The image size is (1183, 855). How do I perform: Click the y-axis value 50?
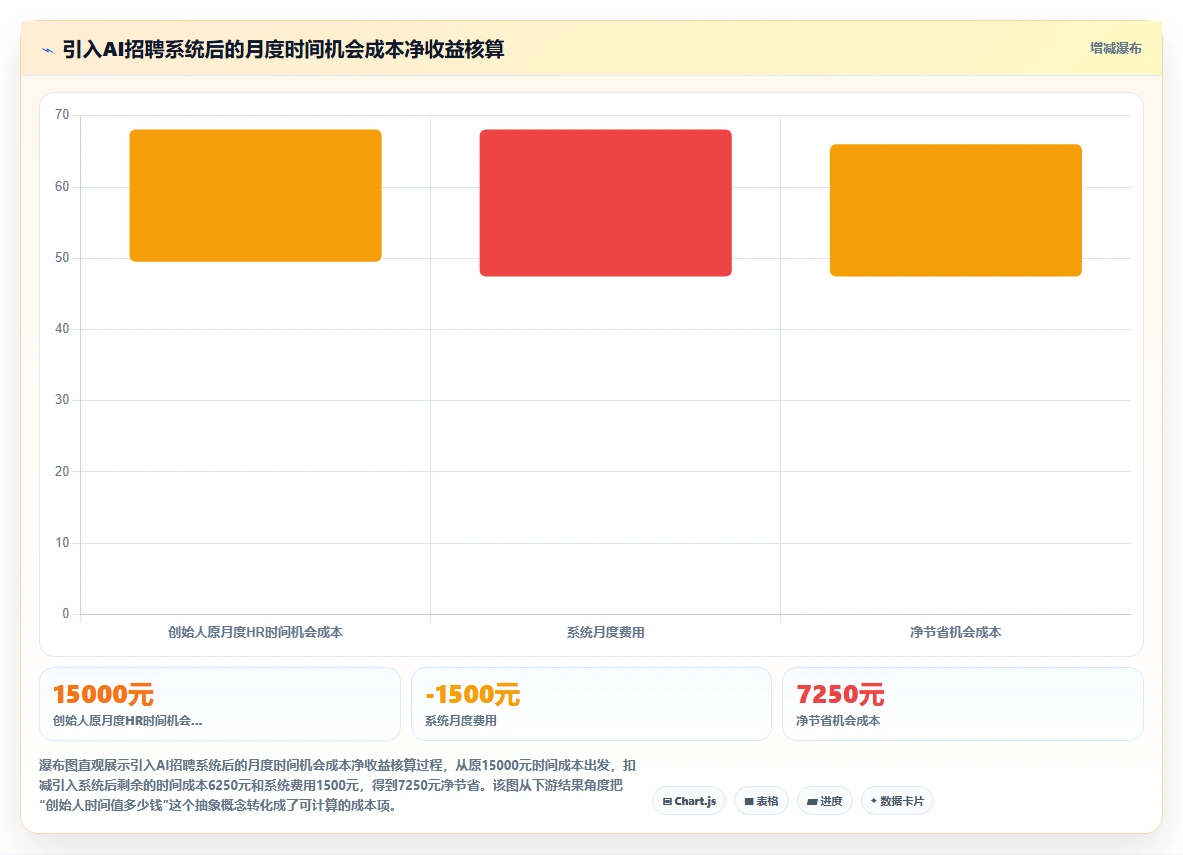tap(62, 257)
